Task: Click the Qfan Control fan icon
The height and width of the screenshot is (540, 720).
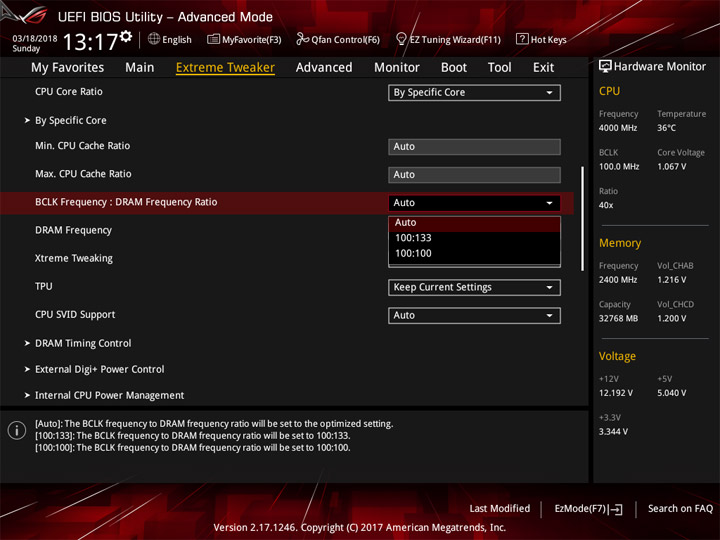Action: click(302, 39)
